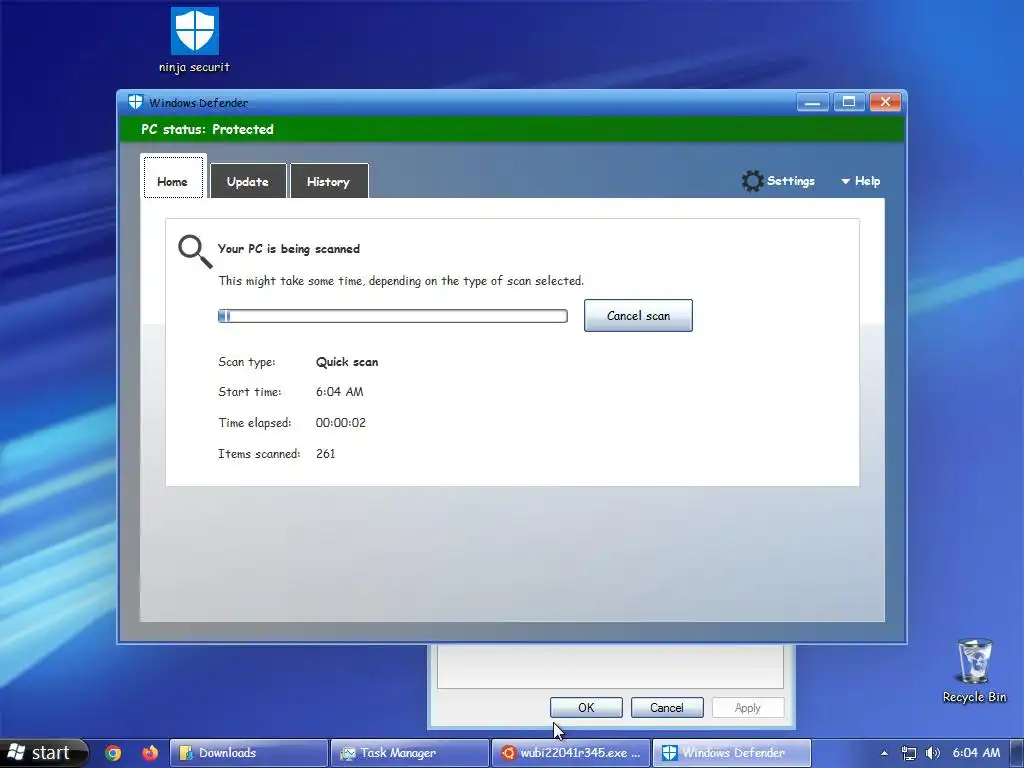This screenshot has width=1024, height=768.
Task: Switch to Task Manager in taskbar
Action: 409,753
